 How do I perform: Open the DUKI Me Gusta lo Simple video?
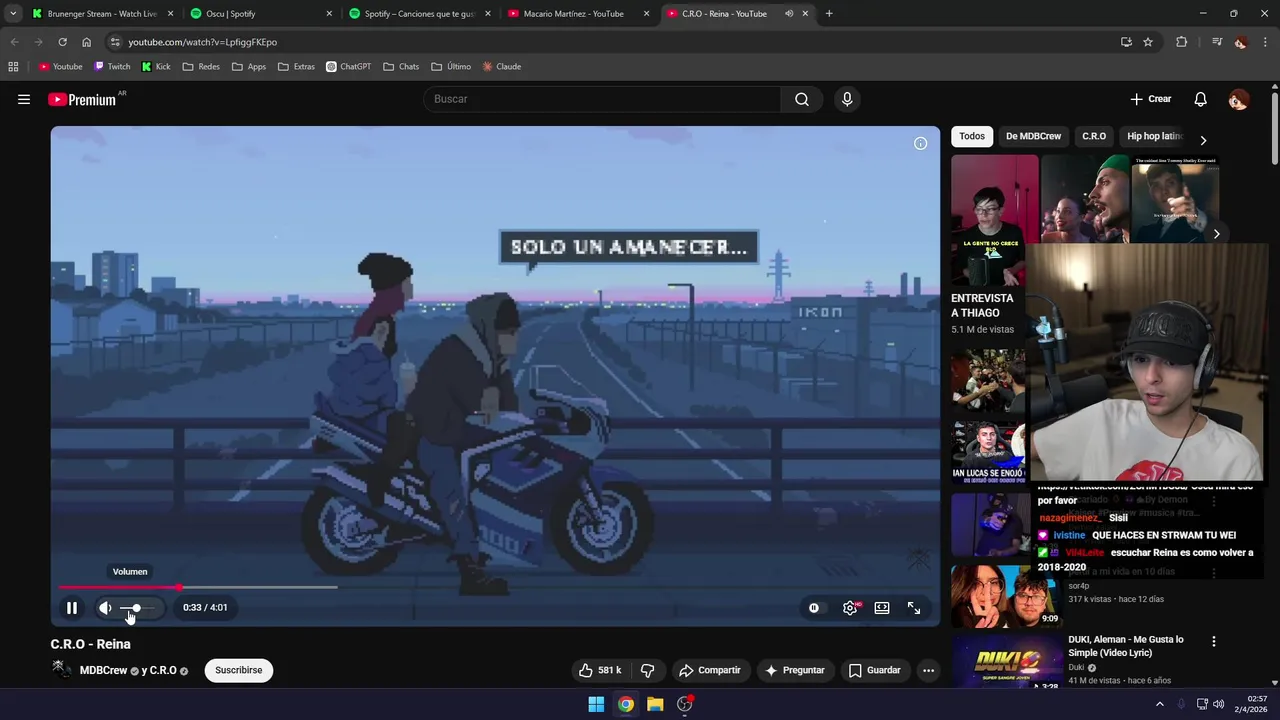tap(1125, 645)
